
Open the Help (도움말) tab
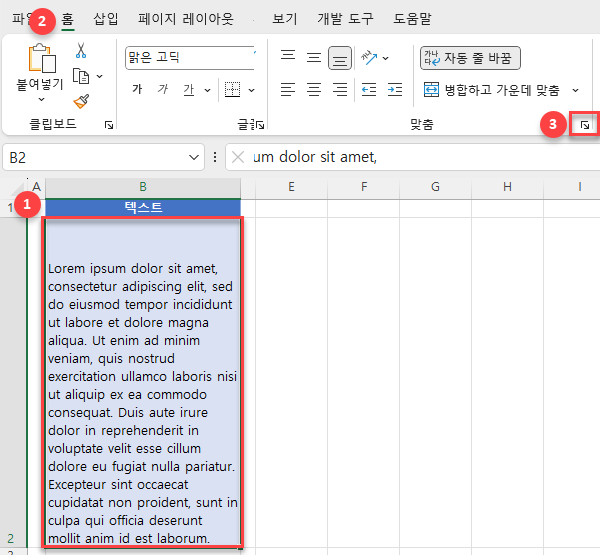tap(412, 19)
